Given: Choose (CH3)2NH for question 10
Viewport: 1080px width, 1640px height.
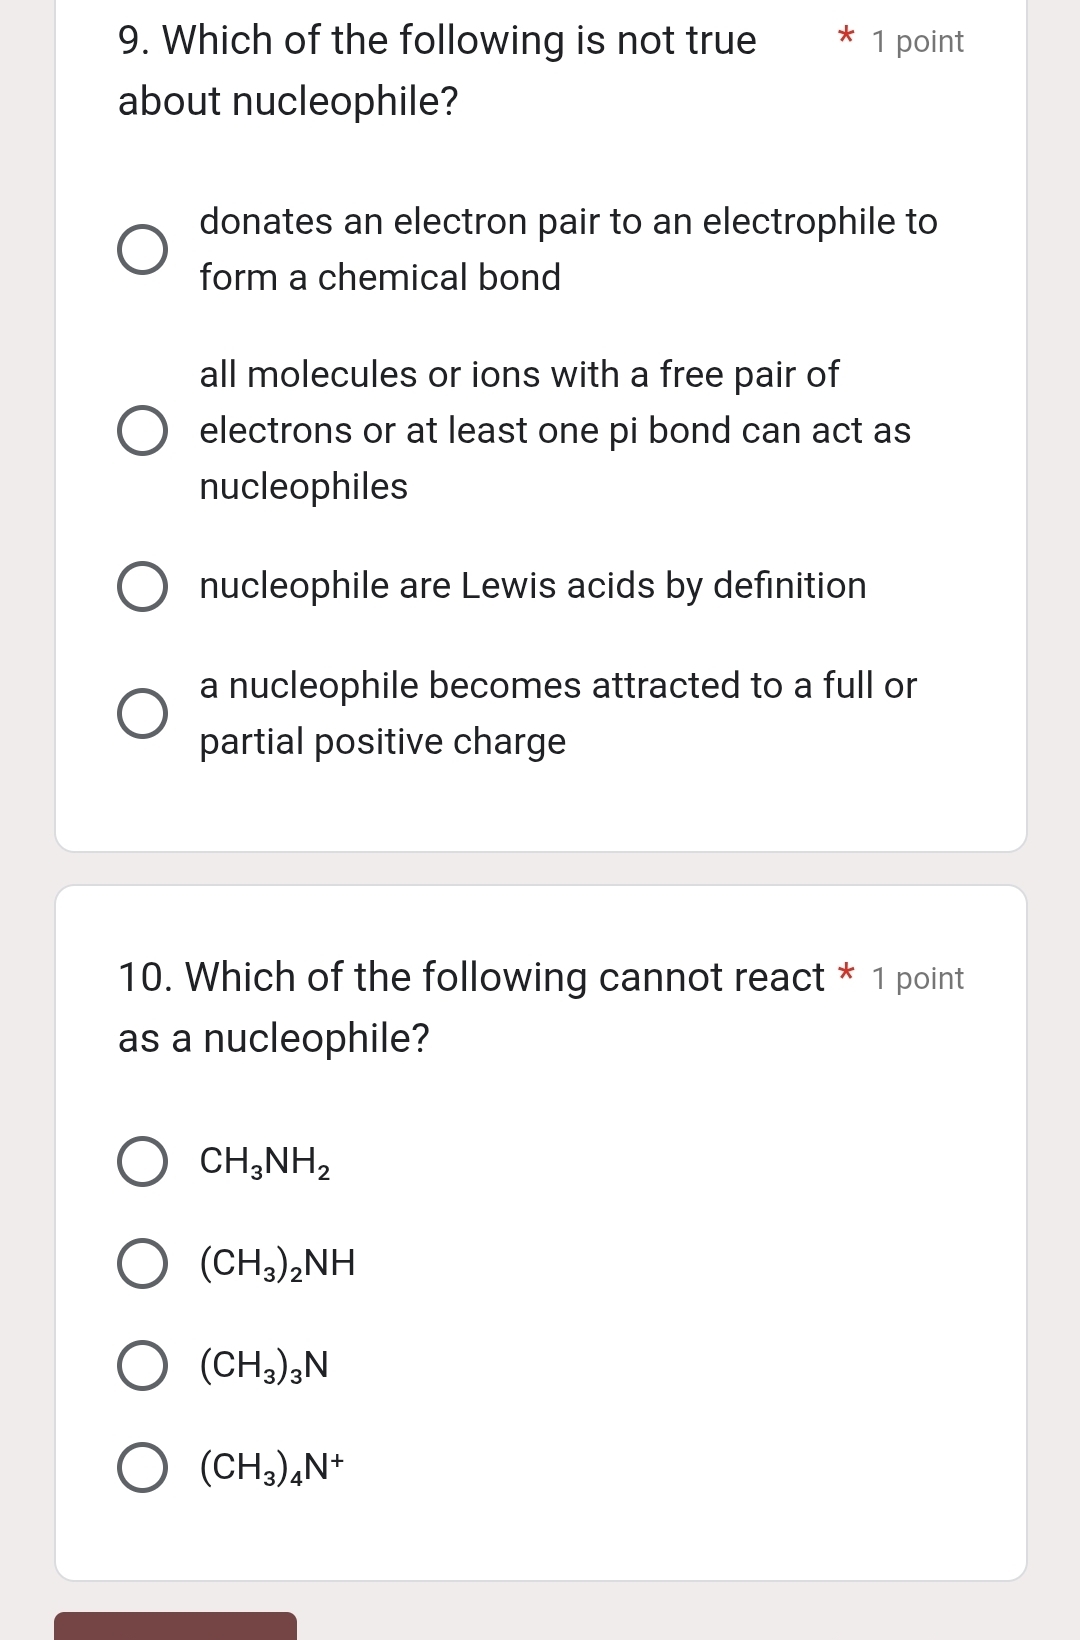Looking at the screenshot, I should tap(140, 1264).
